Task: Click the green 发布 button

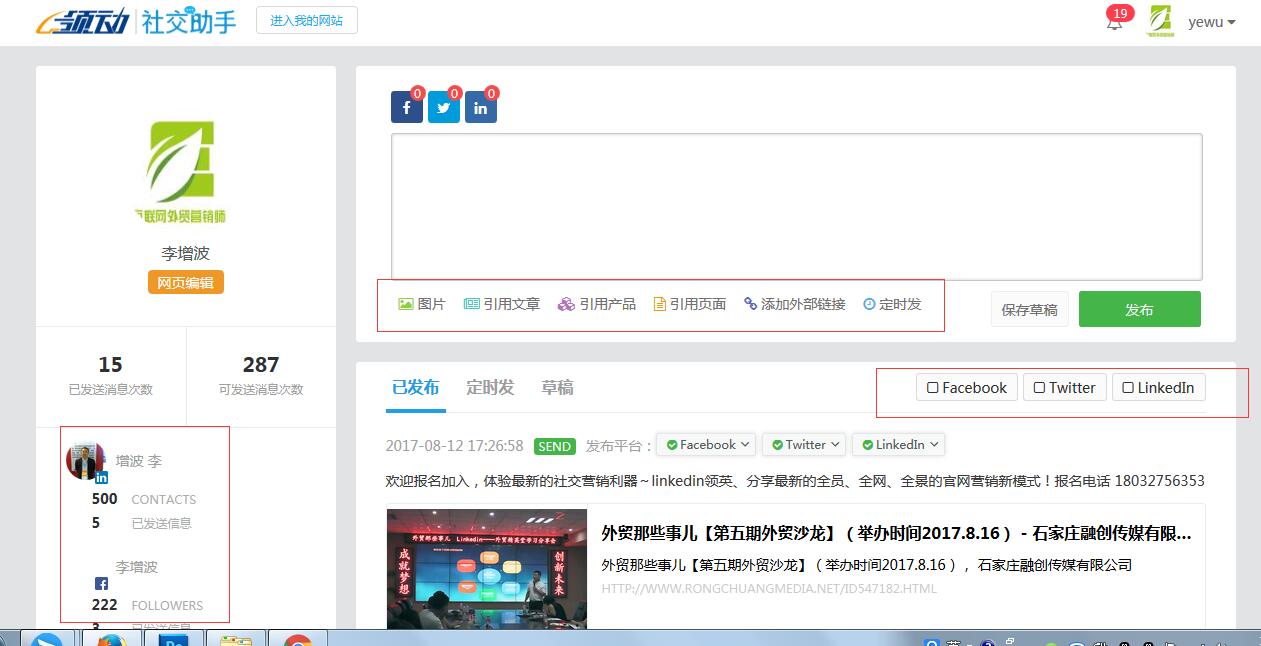Action: (1139, 310)
